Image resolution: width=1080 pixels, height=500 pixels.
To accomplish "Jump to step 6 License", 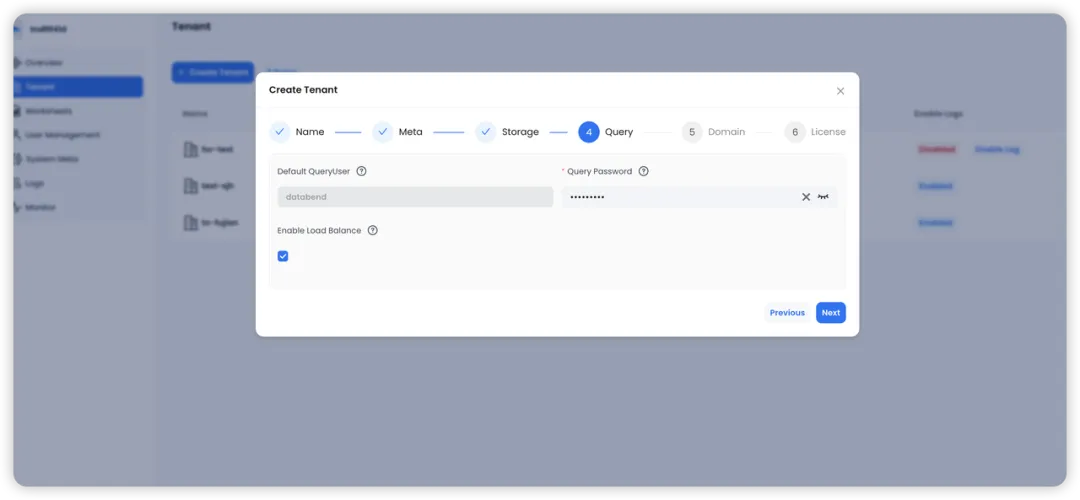I will point(795,132).
